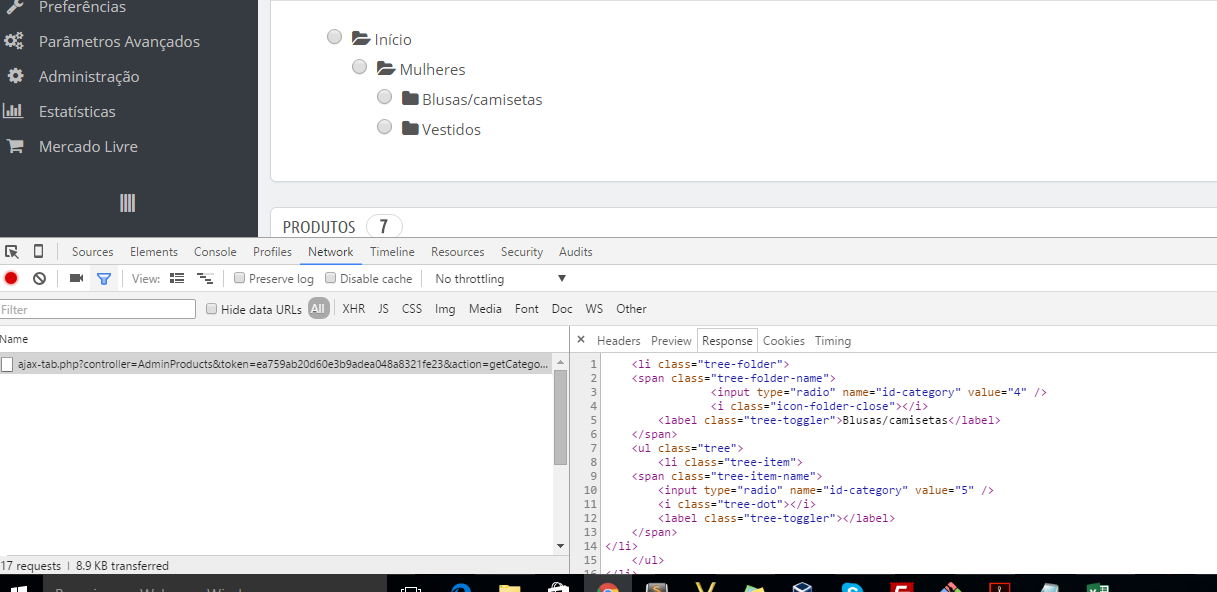This screenshot has width=1217, height=592.
Task: Enable the Disable cache checkbox
Action: point(330,279)
